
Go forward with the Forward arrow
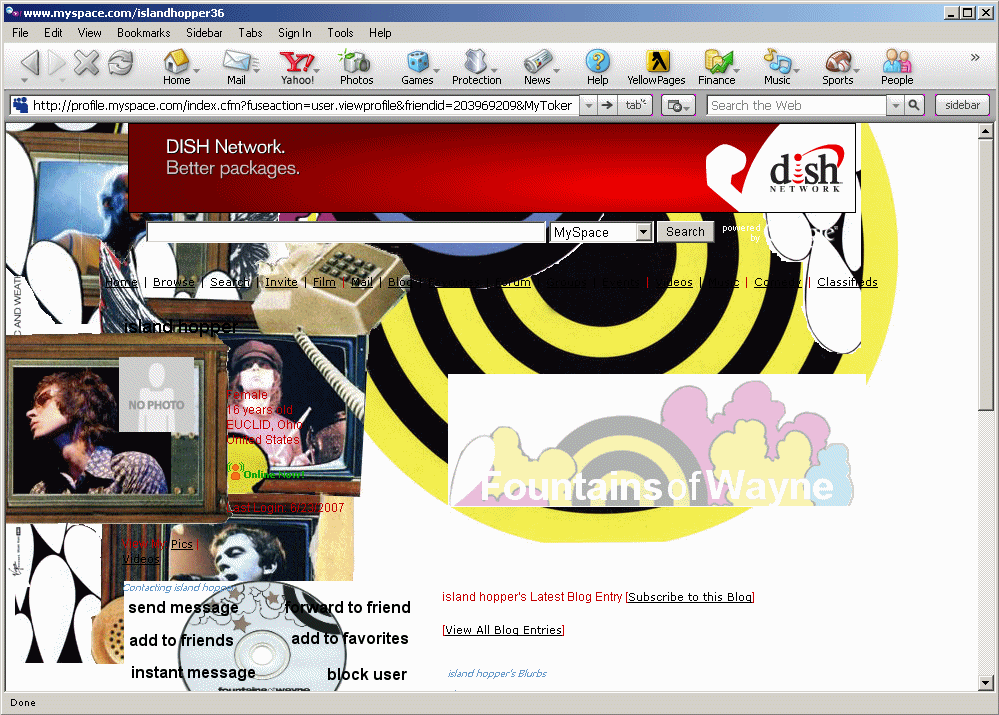58,62
